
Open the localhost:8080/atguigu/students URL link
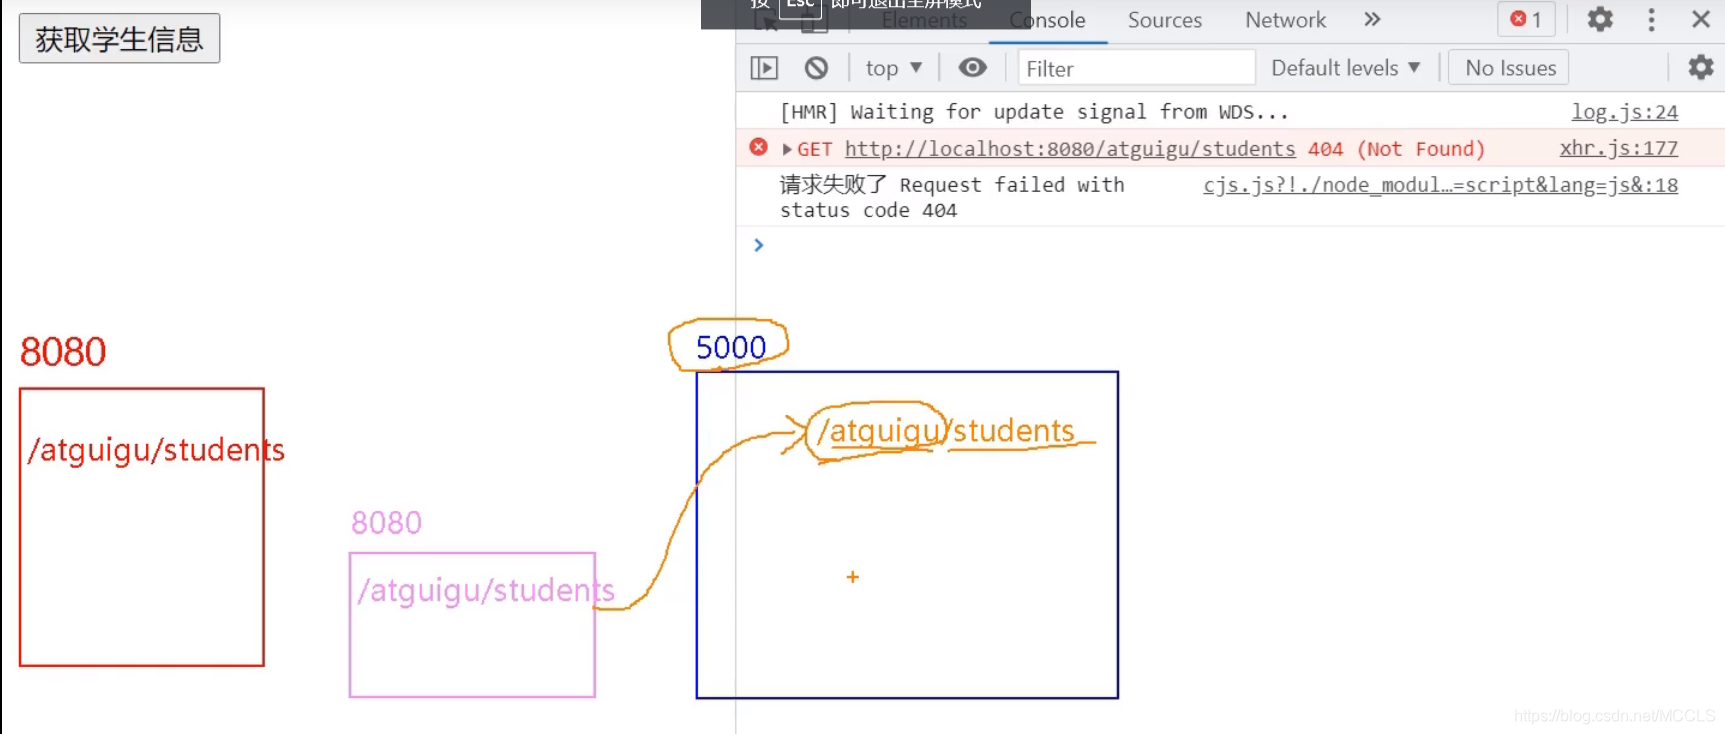point(1070,149)
